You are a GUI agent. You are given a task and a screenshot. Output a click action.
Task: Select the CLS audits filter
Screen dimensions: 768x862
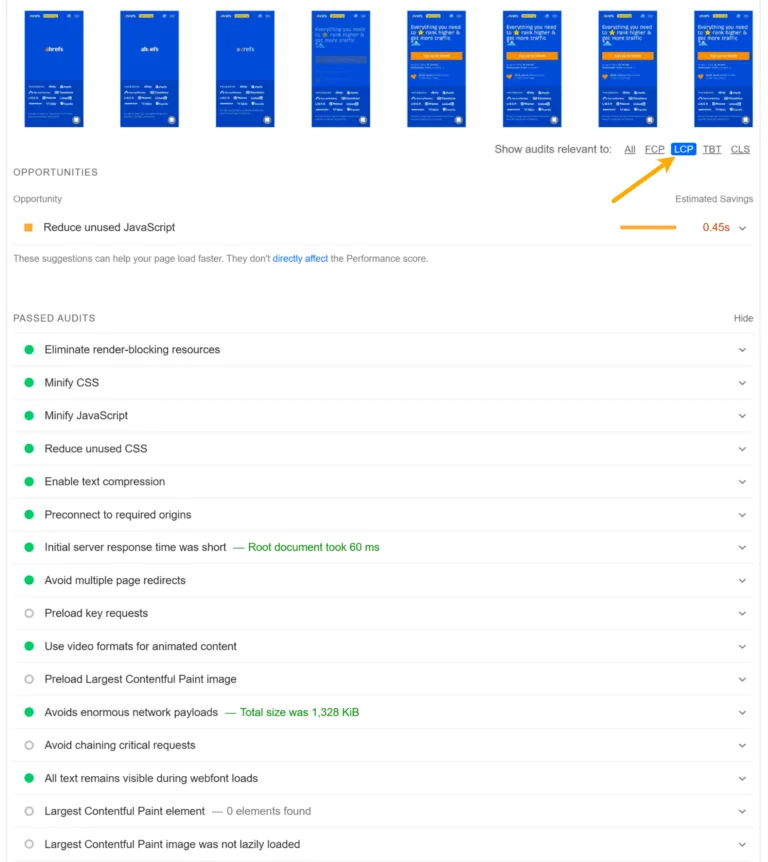pyautogui.click(x=740, y=150)
